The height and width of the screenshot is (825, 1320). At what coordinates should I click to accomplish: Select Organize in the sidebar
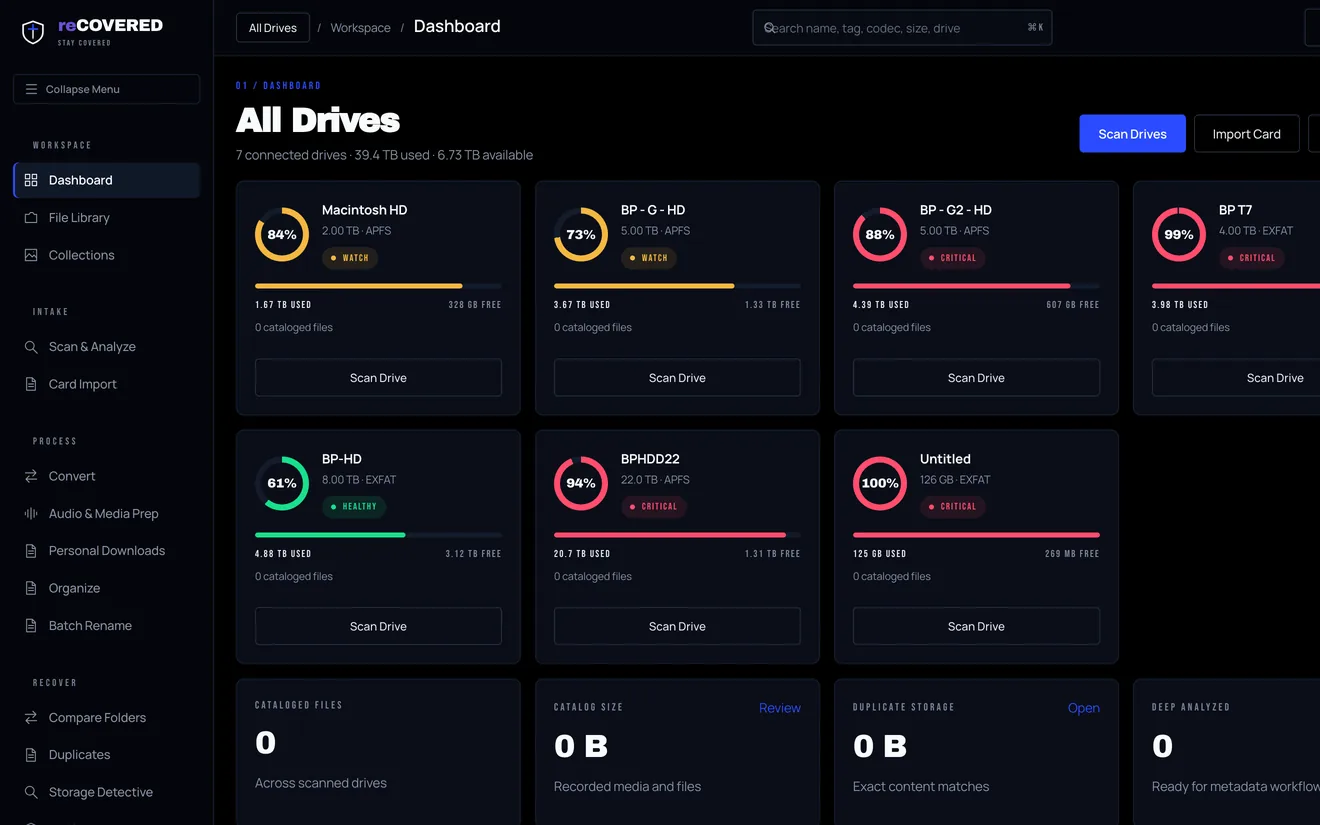(x=107, y=588)
